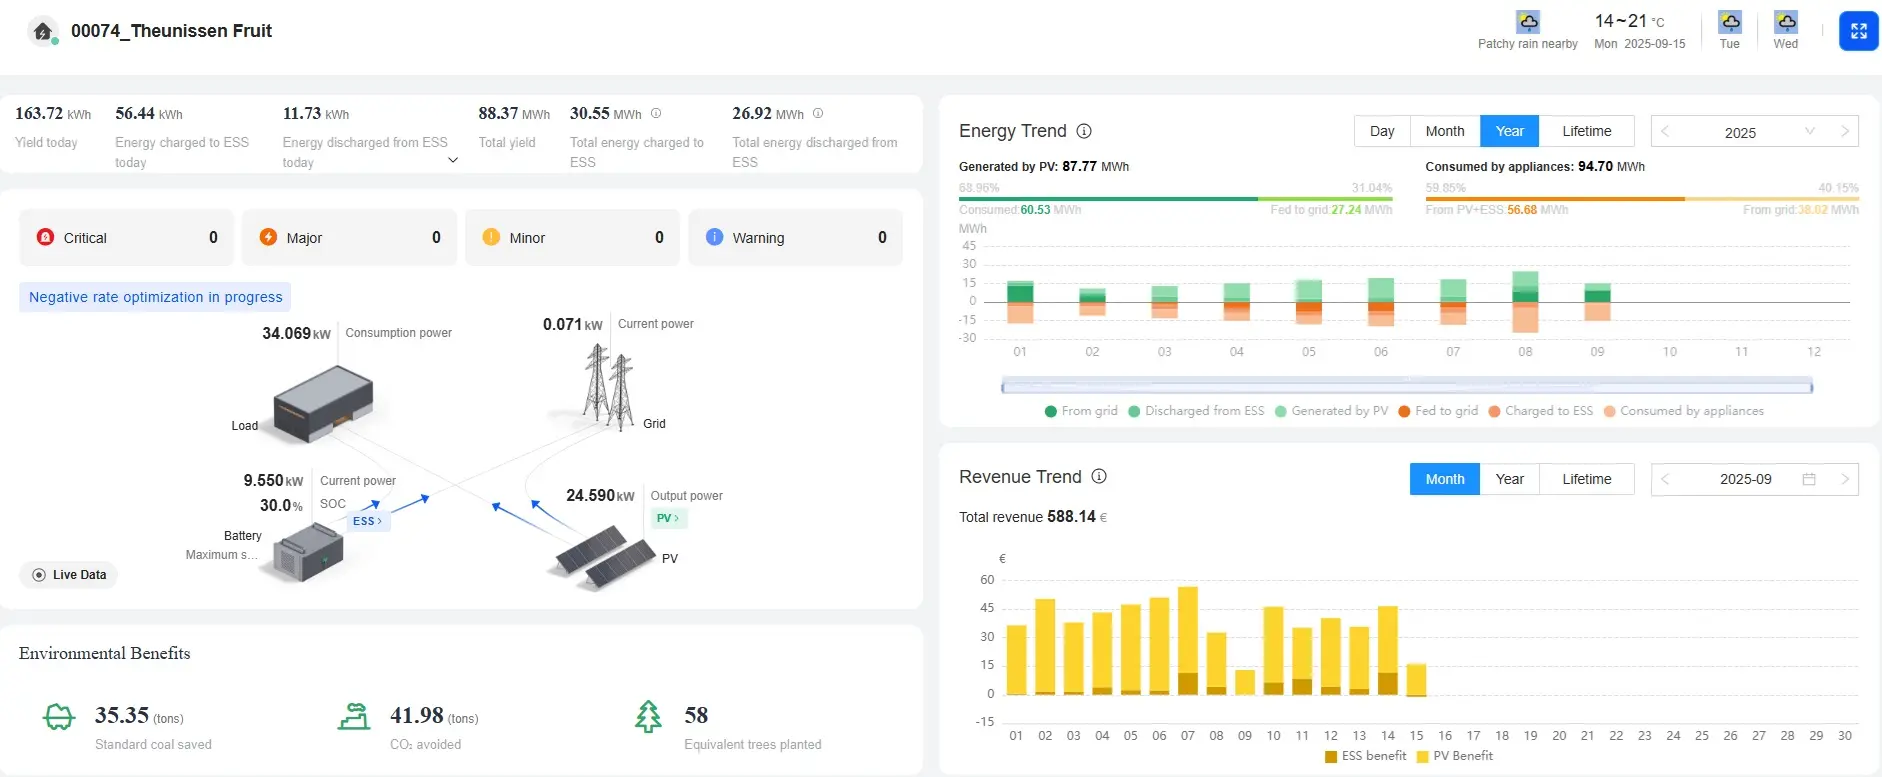
Task: Click the Energy Trend chart range slider
Action: (x=1406, y=386)
